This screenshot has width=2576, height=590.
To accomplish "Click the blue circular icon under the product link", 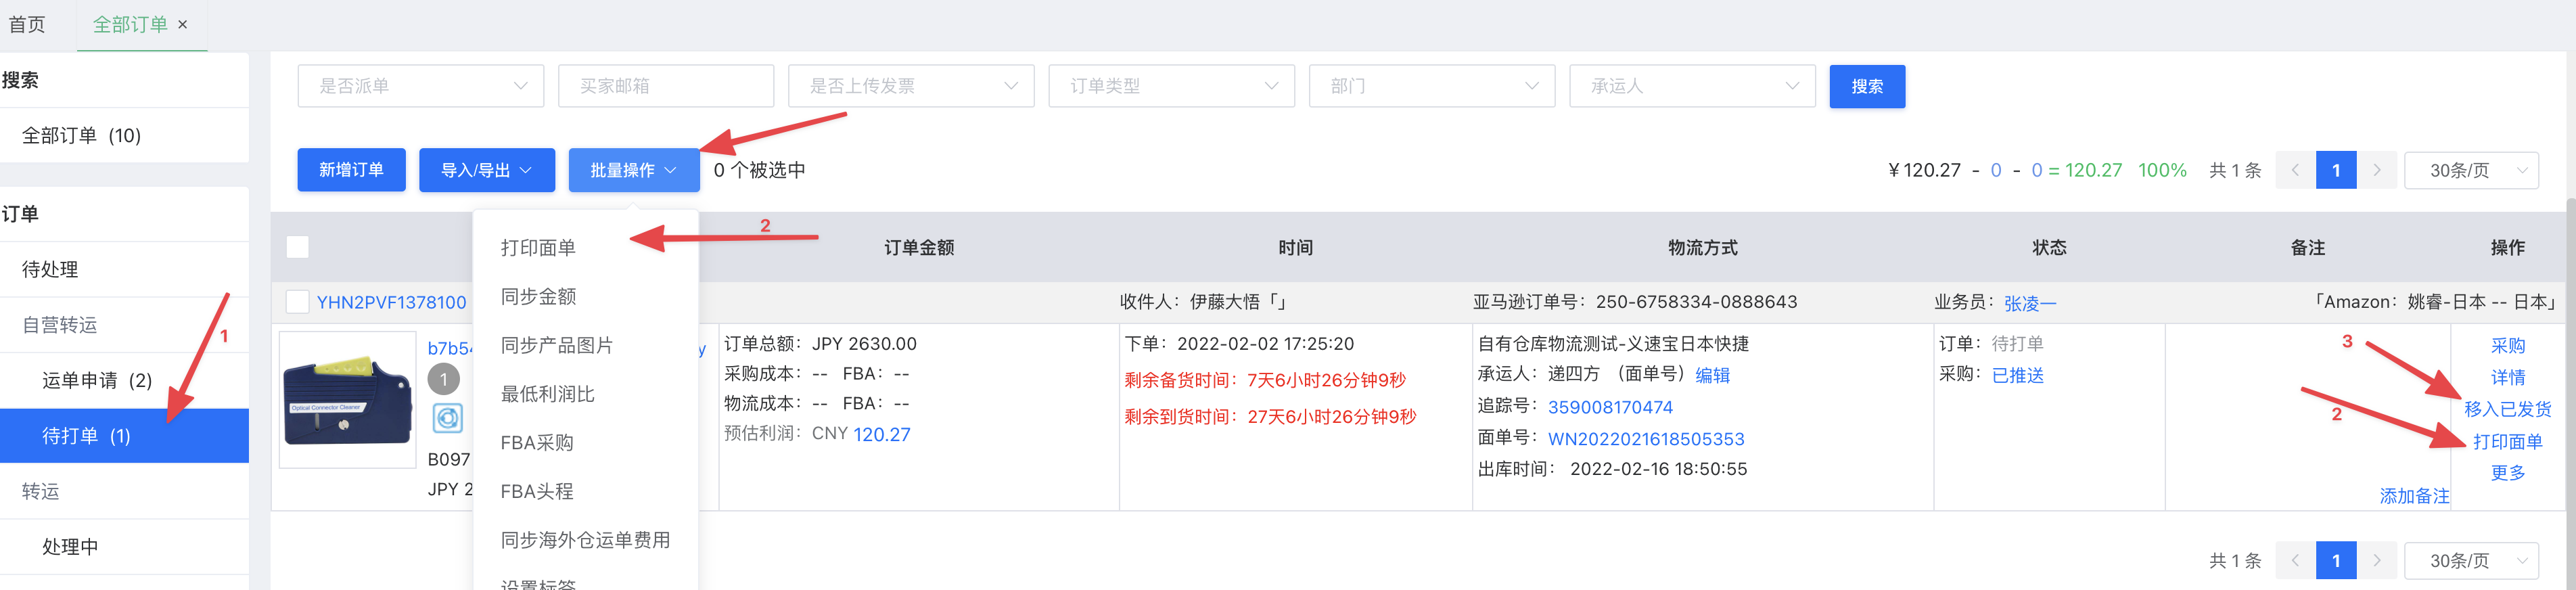I will pyautogui.click(x=447, y=418).
